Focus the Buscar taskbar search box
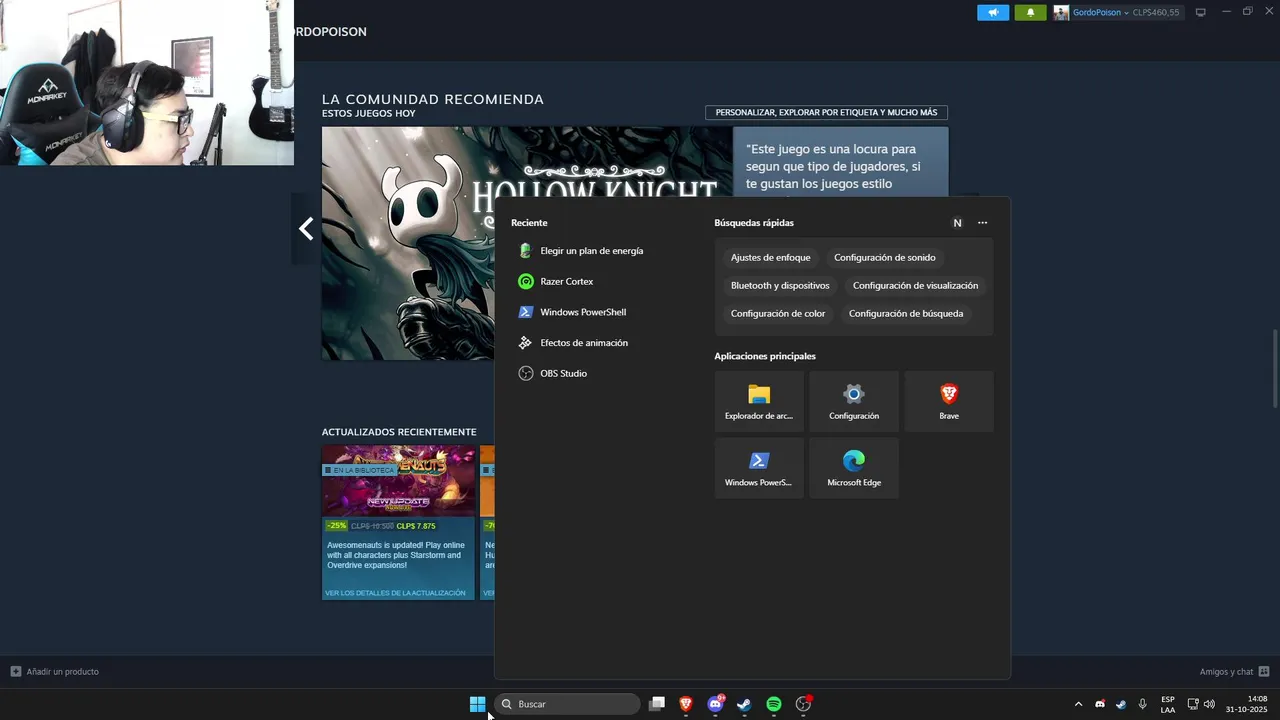 (x=568, y=704)
